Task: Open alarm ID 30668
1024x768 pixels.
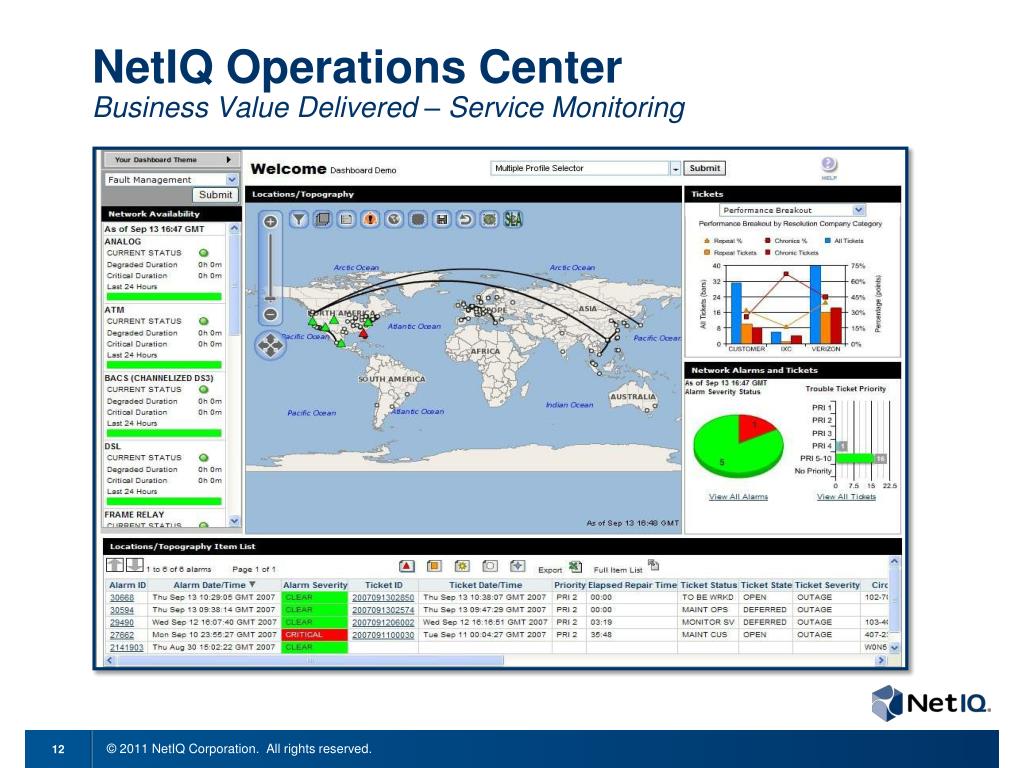Action: point(121,598)
